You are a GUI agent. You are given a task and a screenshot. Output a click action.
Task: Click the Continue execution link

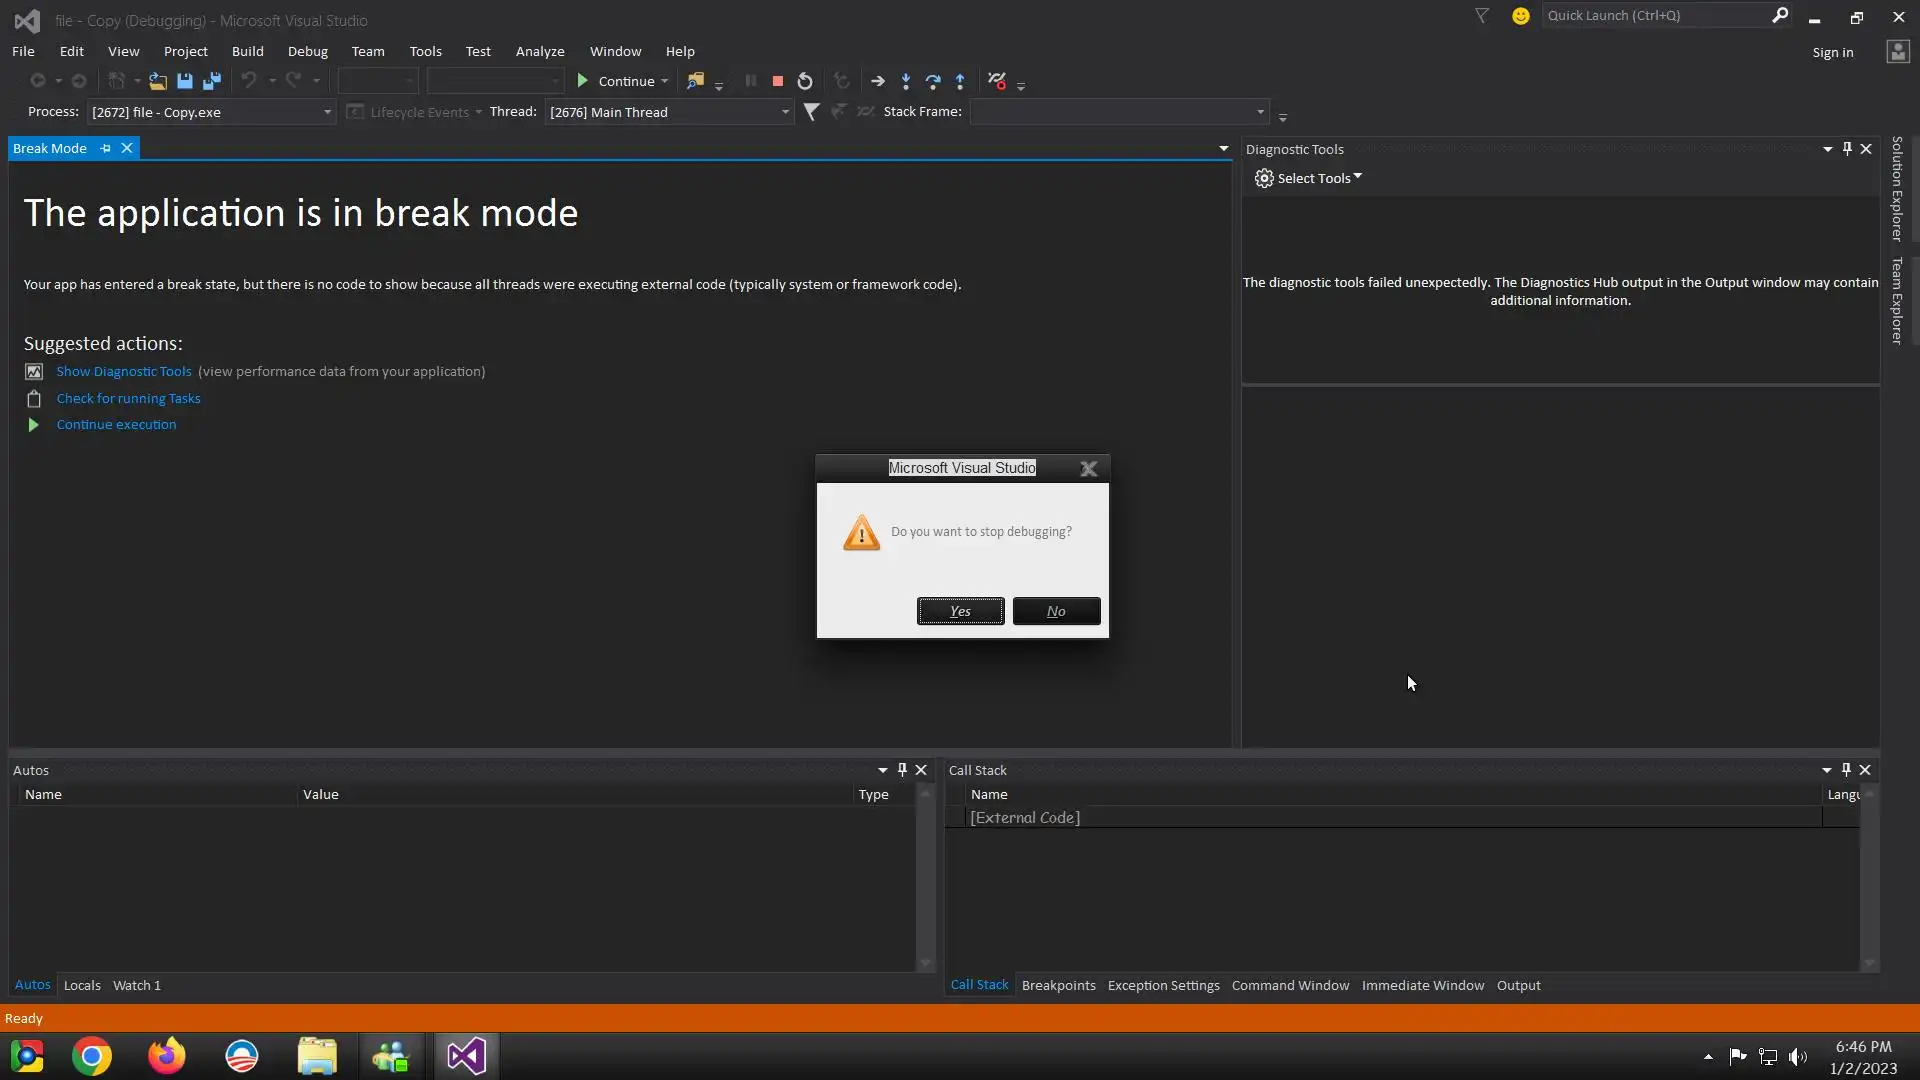tap(116, 424)
